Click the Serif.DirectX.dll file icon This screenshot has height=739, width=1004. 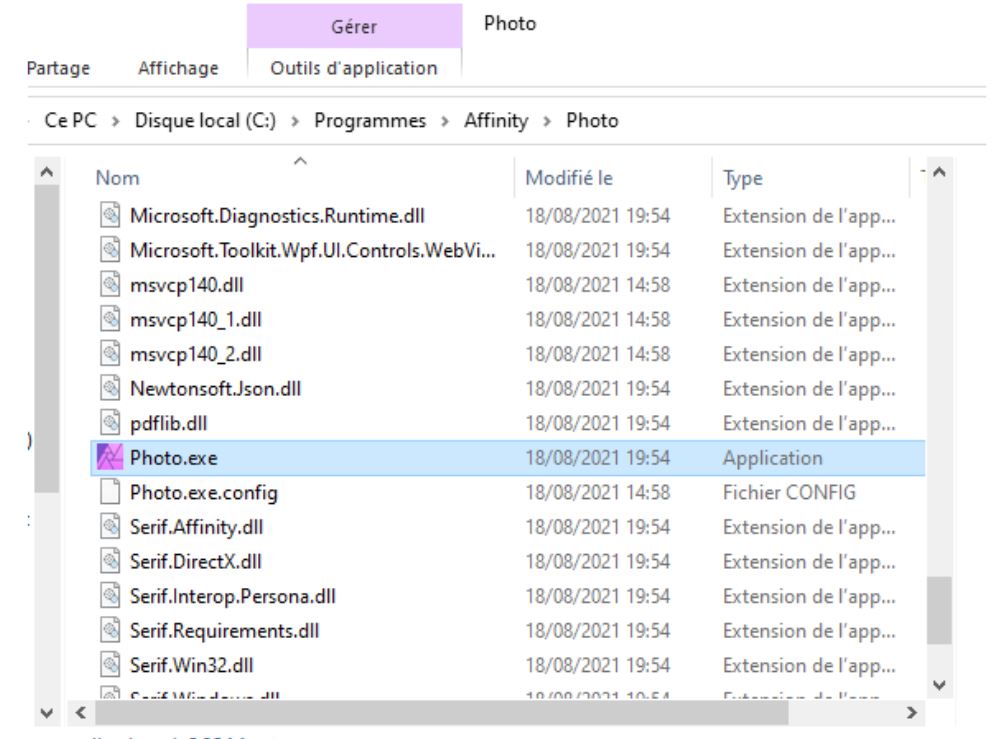110,562
